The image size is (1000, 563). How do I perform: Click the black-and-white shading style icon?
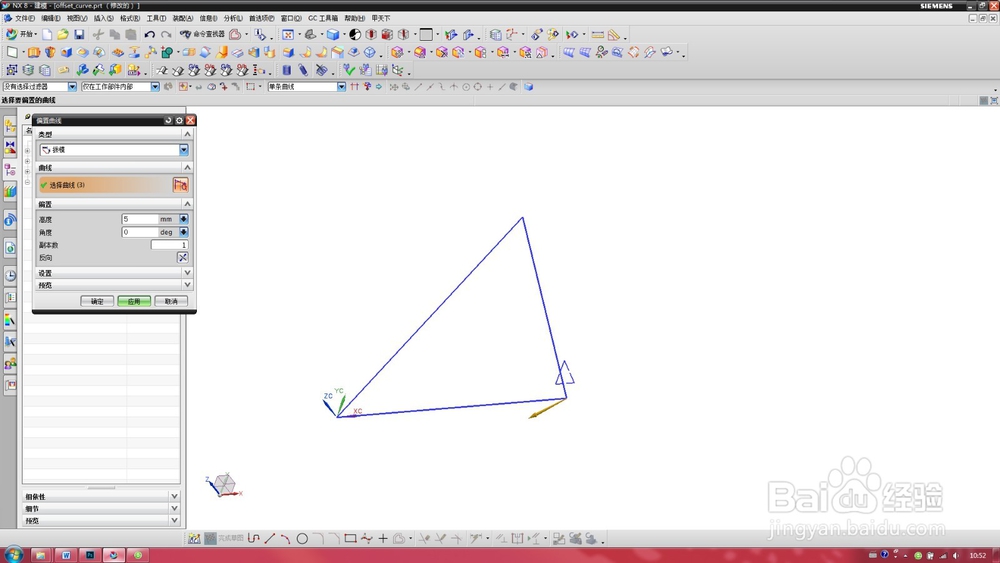(355, 34)
